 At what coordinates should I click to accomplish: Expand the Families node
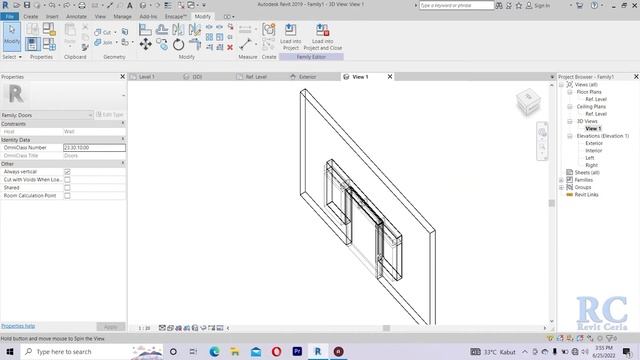[x=561, y=180]
